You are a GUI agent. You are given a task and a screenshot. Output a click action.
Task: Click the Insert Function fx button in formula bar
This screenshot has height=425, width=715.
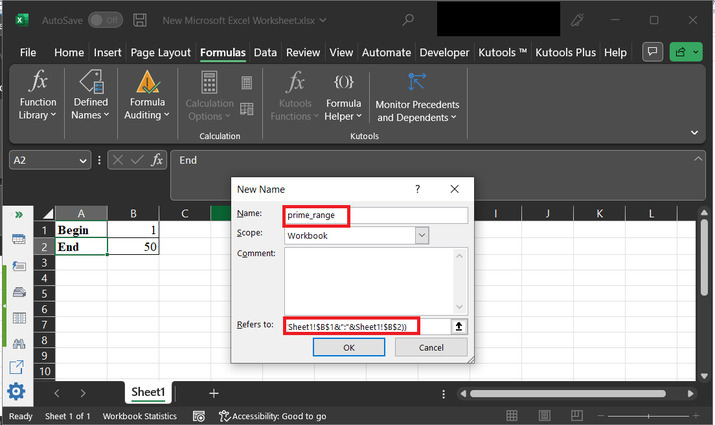(157, 160)
